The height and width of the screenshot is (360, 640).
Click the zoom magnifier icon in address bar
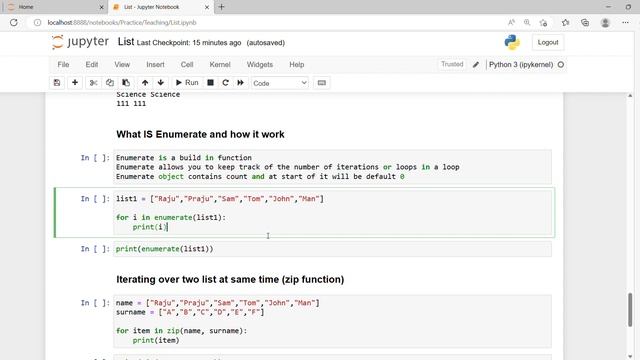(527, 22)
